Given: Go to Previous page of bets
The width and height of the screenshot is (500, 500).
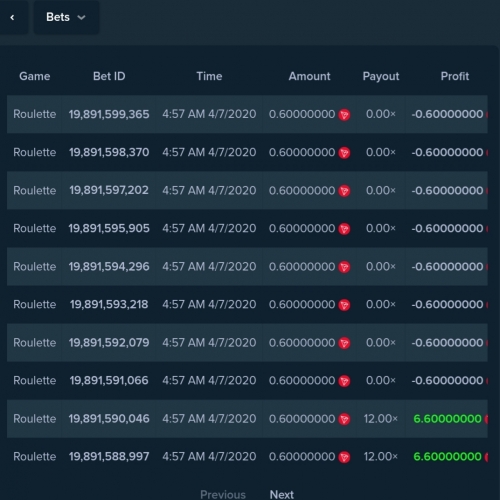Looking at the screenshot, I should [223, 494].
